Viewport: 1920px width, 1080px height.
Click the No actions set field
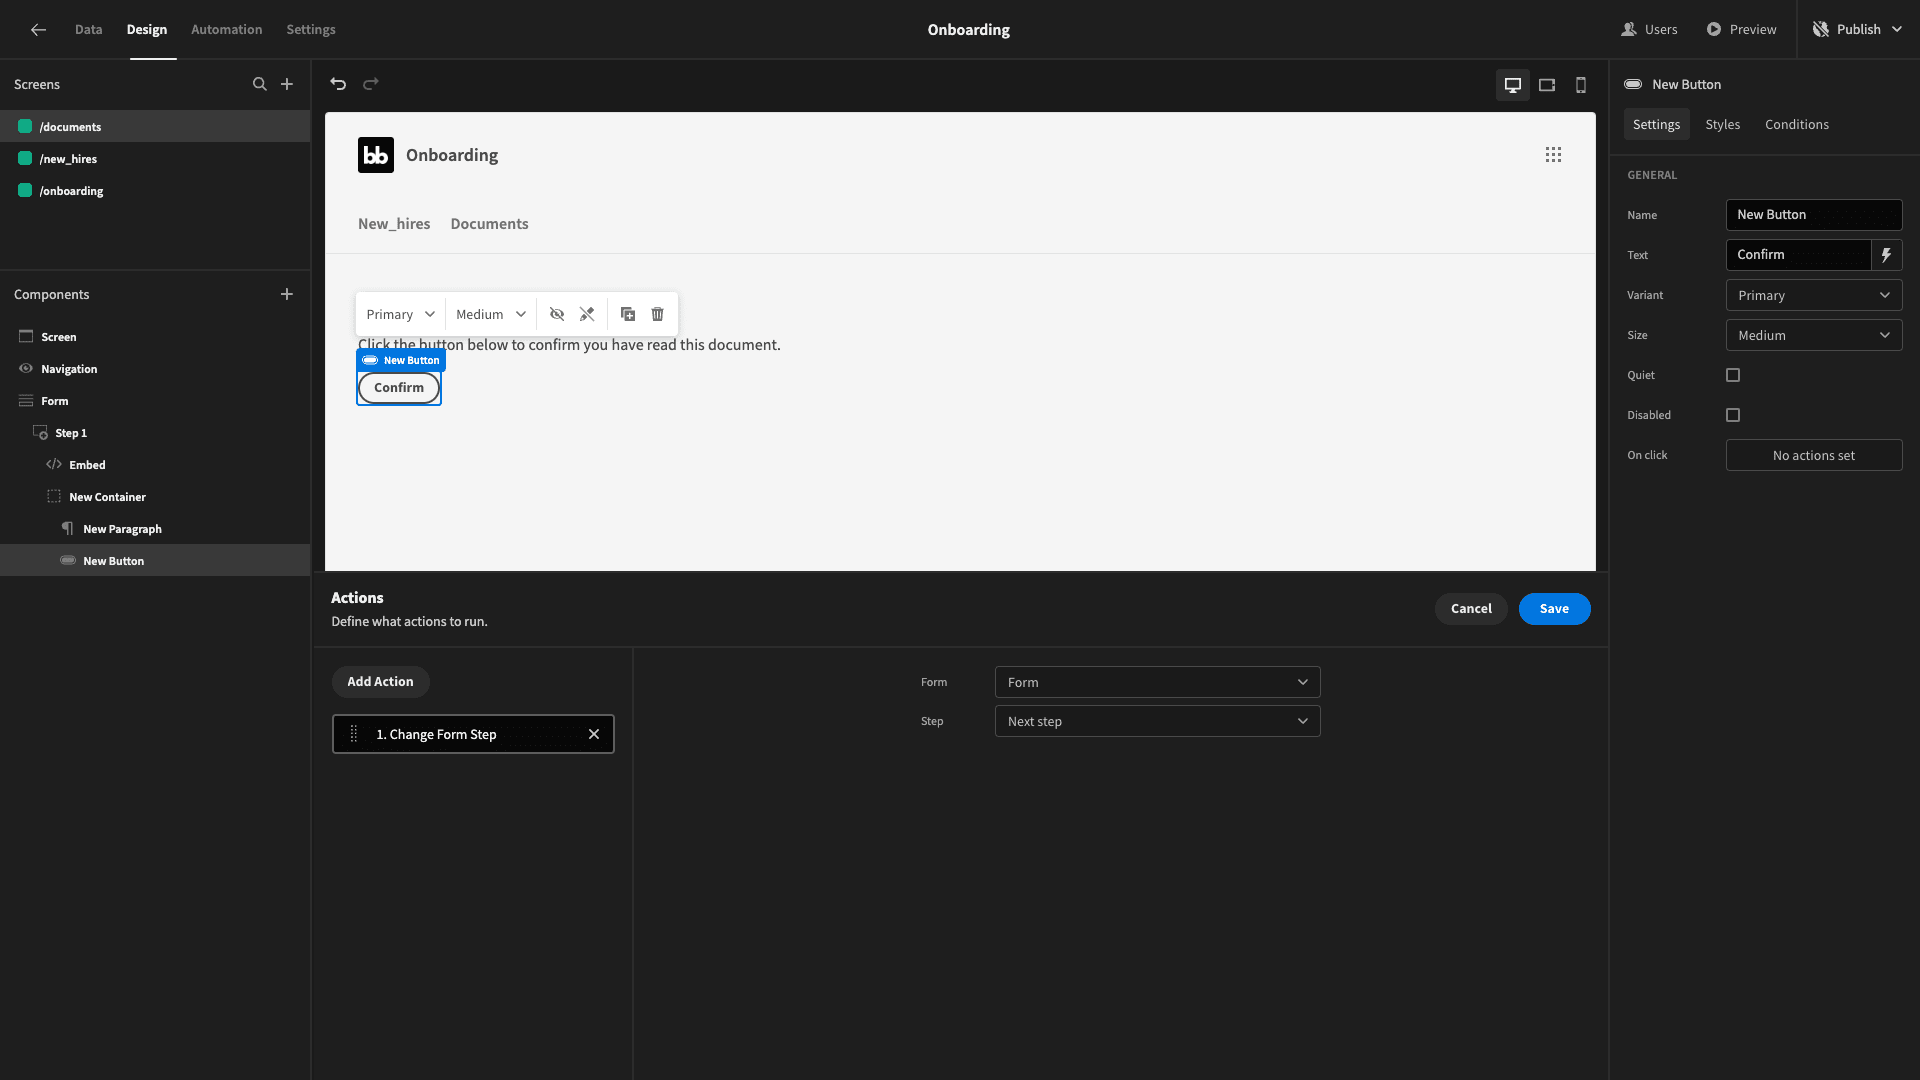click(1814, 455)
